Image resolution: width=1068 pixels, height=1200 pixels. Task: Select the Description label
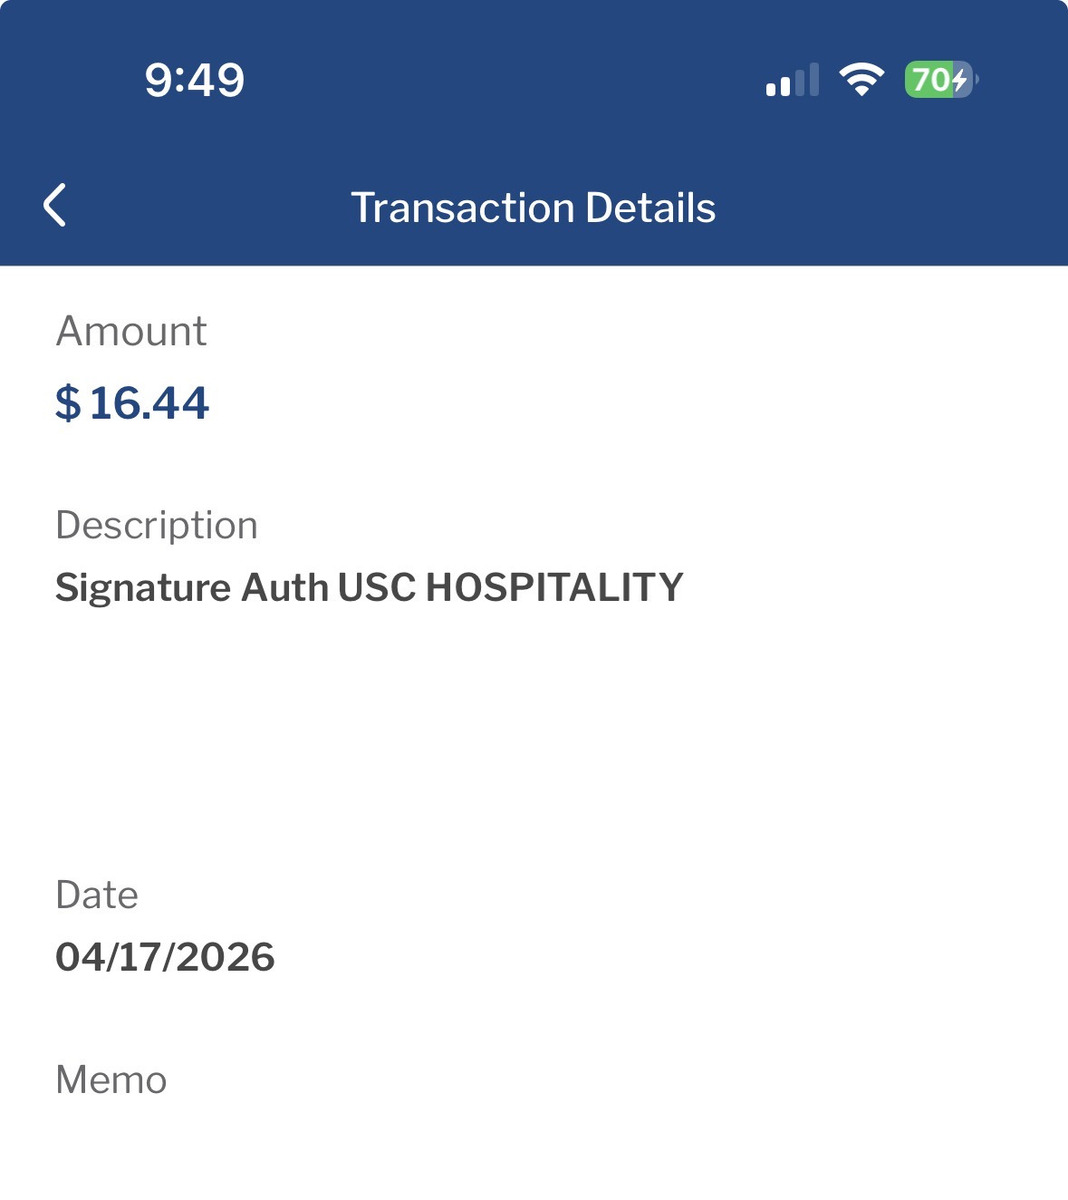[x=156, y=525]
